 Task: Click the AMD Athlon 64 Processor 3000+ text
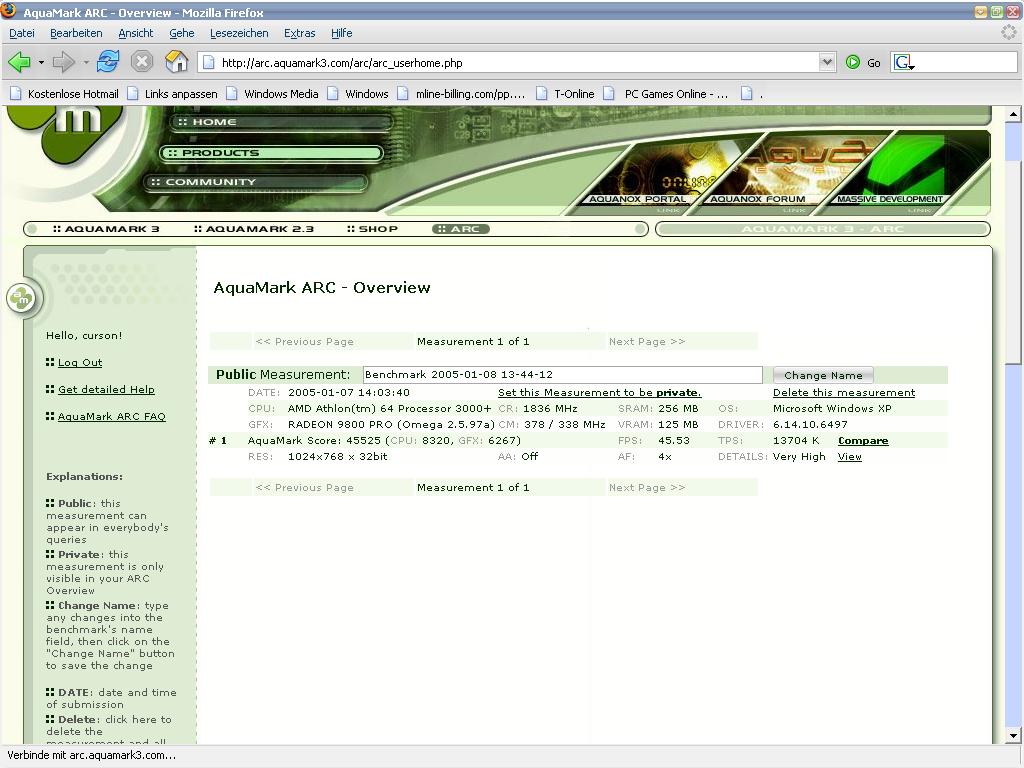coord(389,409)
